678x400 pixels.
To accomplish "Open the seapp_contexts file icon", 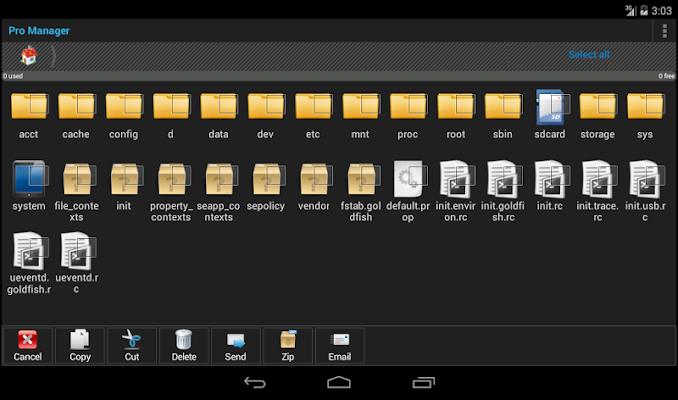I will coord(218,179).
